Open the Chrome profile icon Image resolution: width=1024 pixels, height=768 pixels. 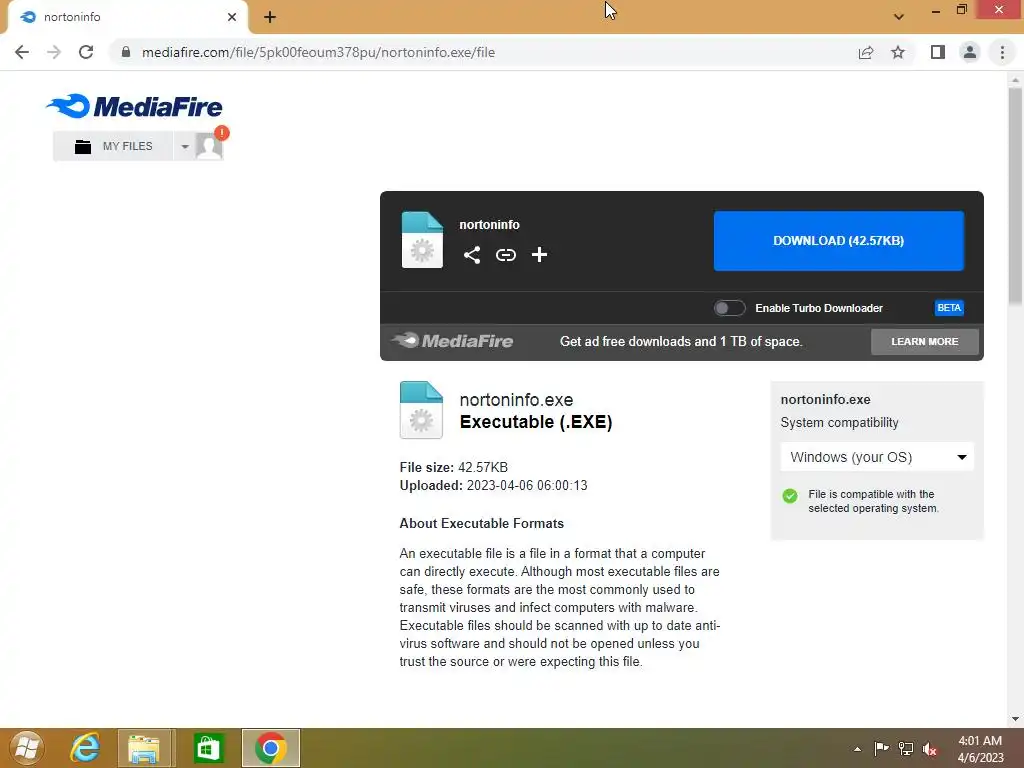[970, 52]
